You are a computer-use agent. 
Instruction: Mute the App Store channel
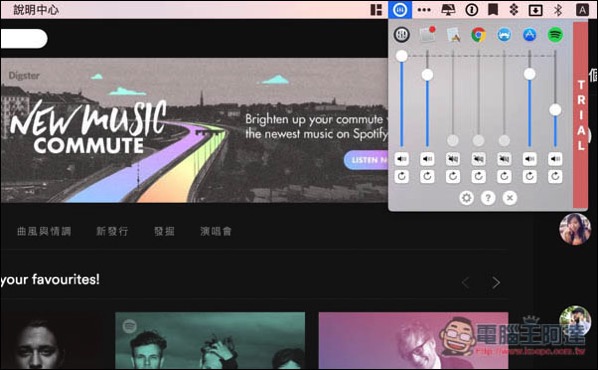click(530, 159)
